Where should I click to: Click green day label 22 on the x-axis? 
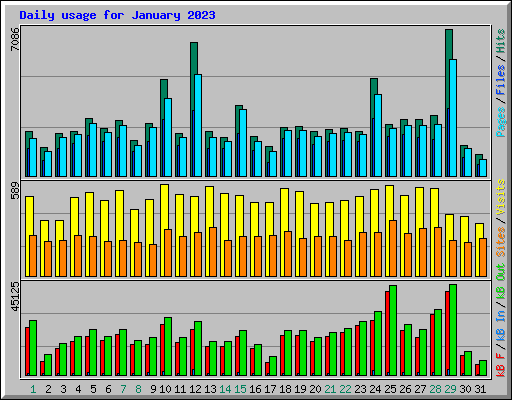click(345, 389)
